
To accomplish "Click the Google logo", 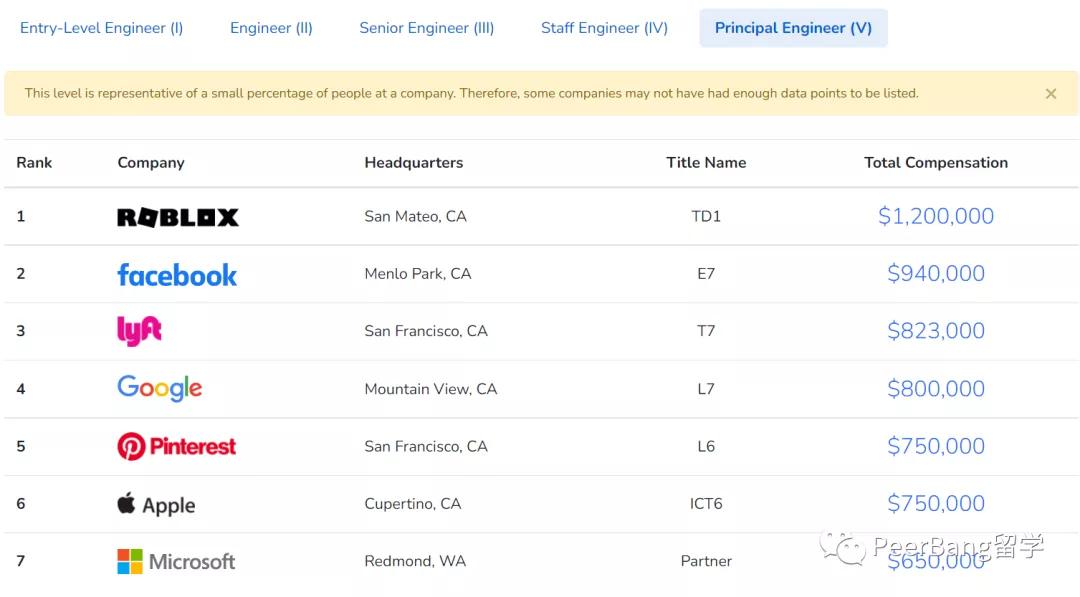I will (160, 388).
